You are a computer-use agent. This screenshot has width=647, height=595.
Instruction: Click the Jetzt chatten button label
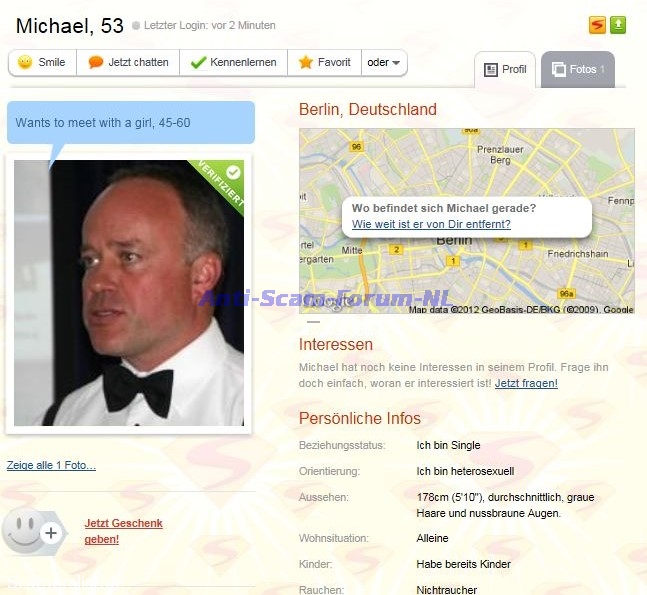[x=138, y=62]
